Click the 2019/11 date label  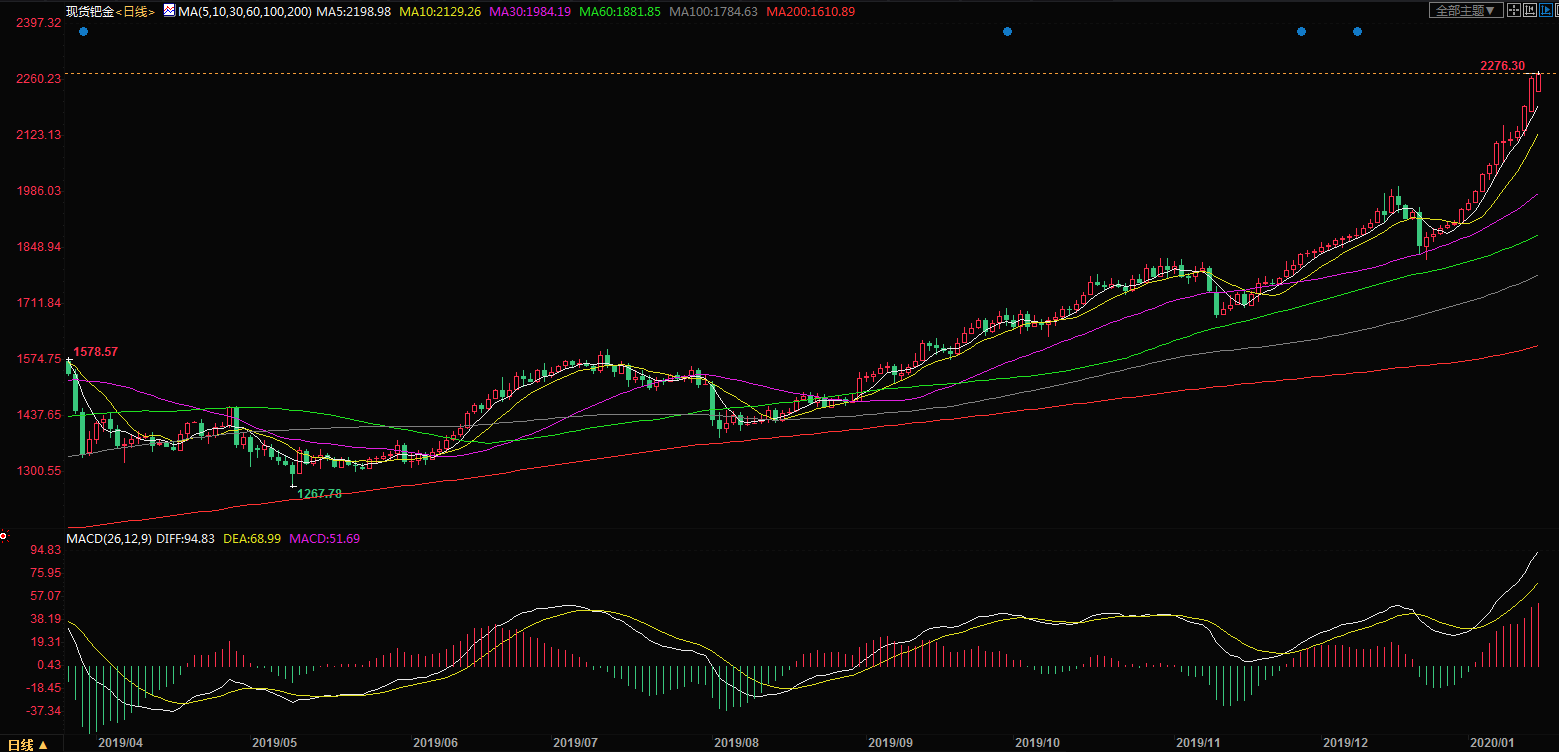coord(1199,743)
